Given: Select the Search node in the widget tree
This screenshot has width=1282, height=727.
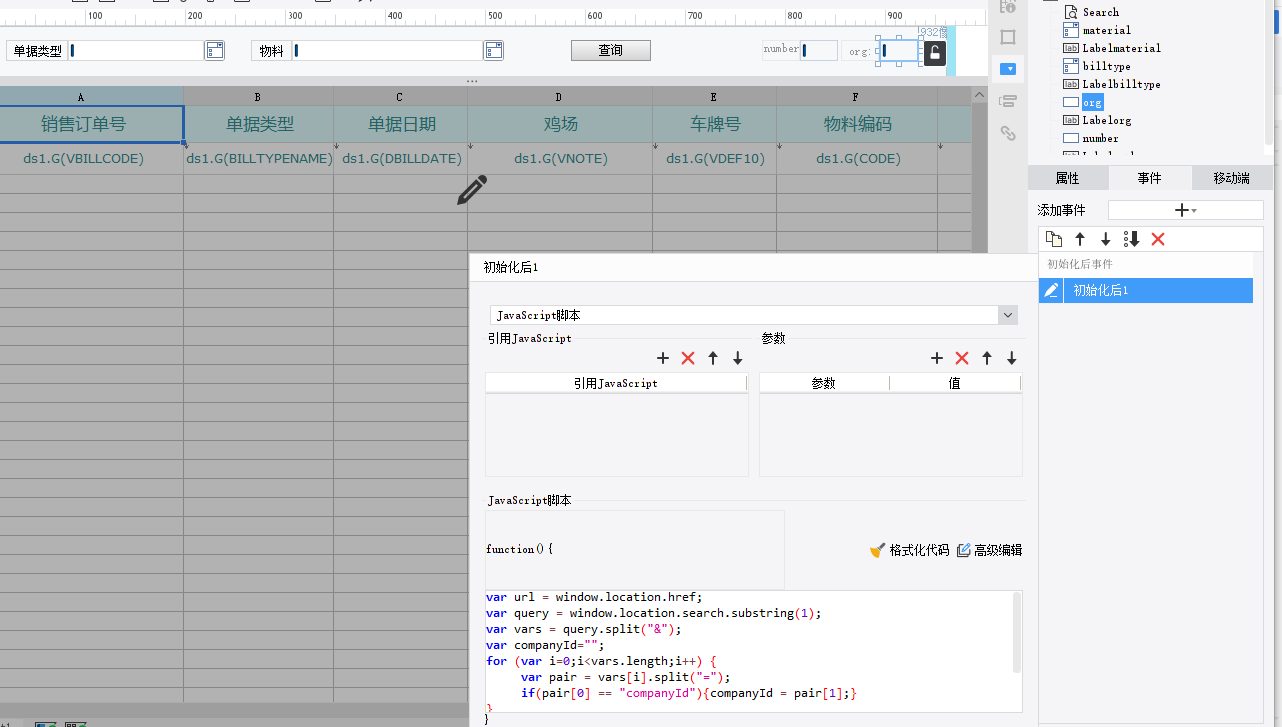Looking at the screenshot, I should point(1100,12).
